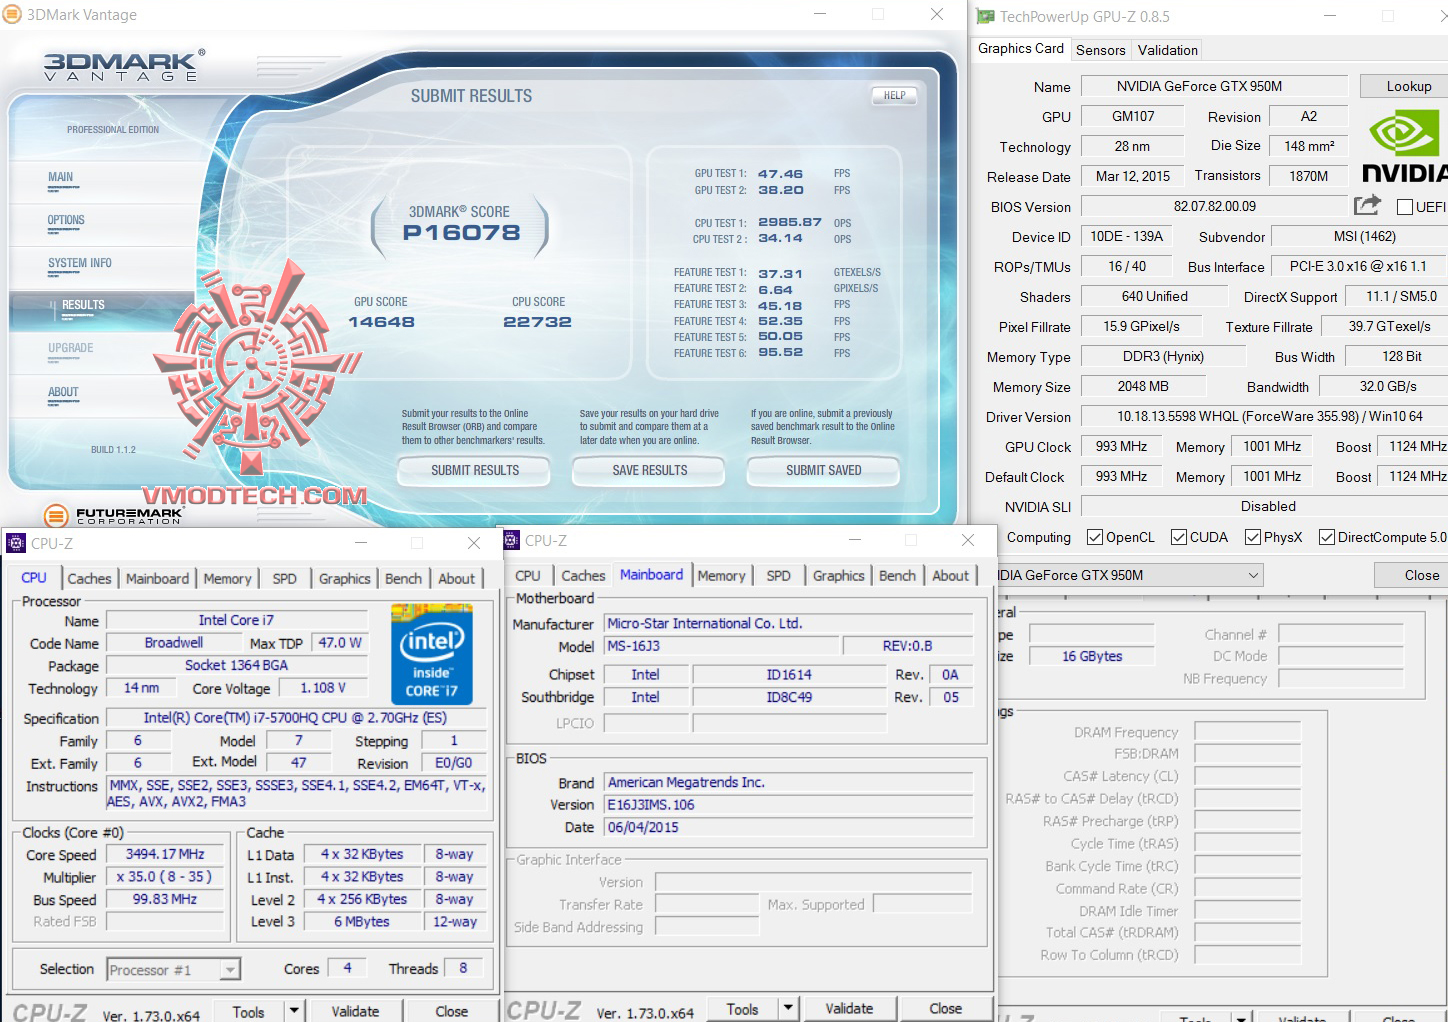Switch to the Validation tab in GPU-Z

pos(1168,50)
